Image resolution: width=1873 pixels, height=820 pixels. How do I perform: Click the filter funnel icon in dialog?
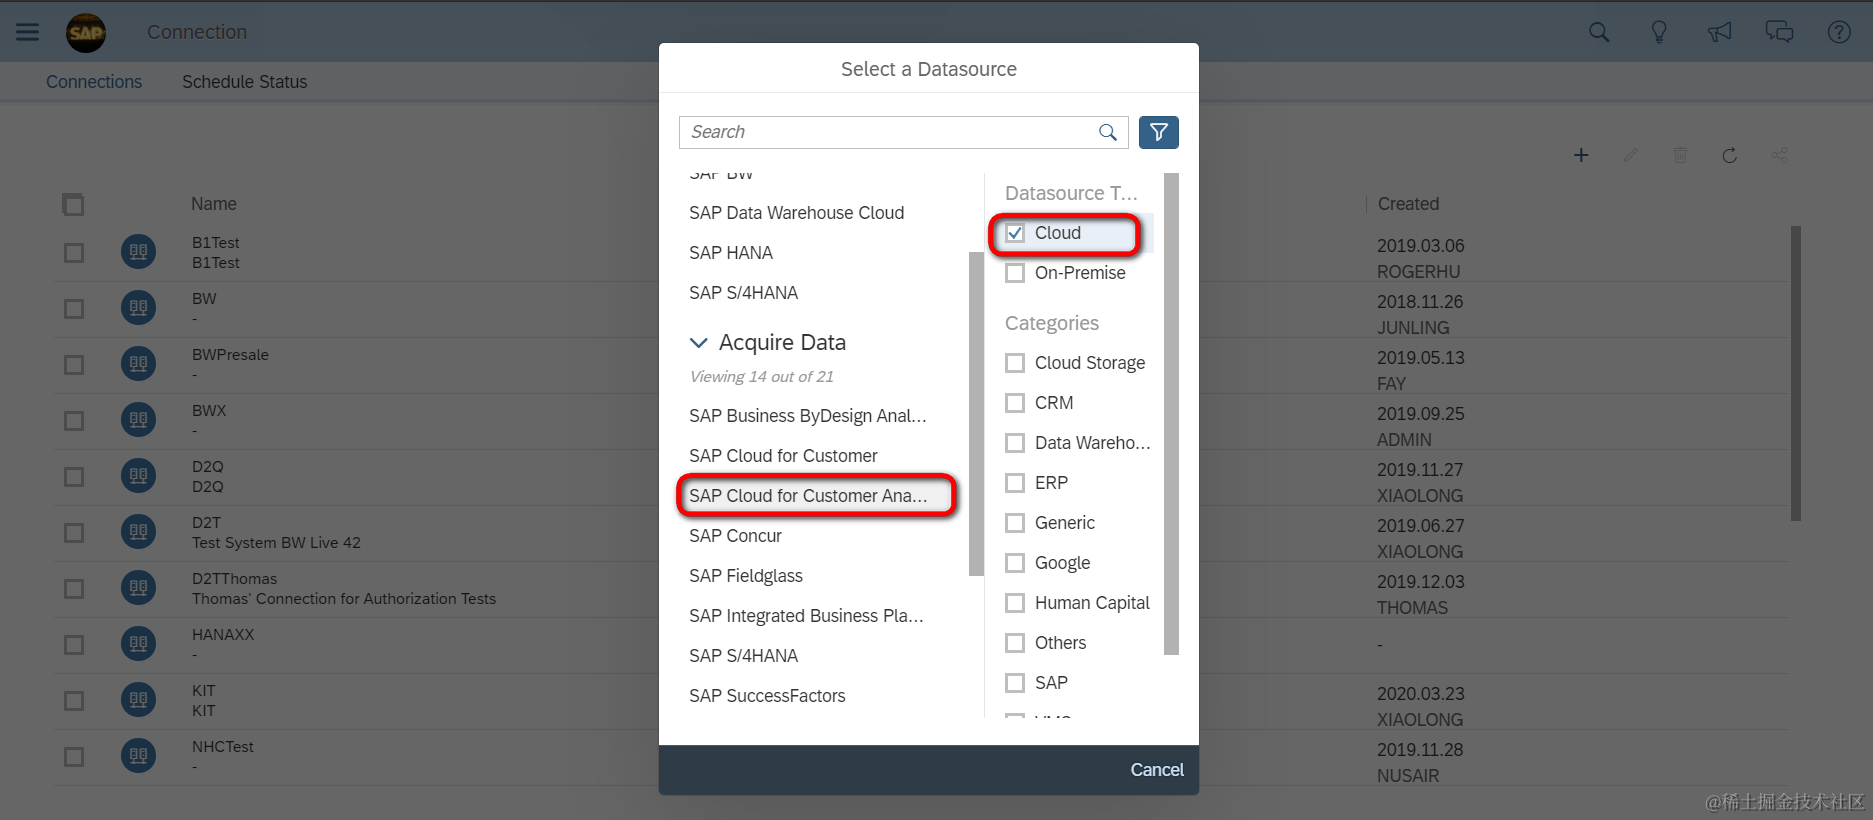(x=1158, y=132)
